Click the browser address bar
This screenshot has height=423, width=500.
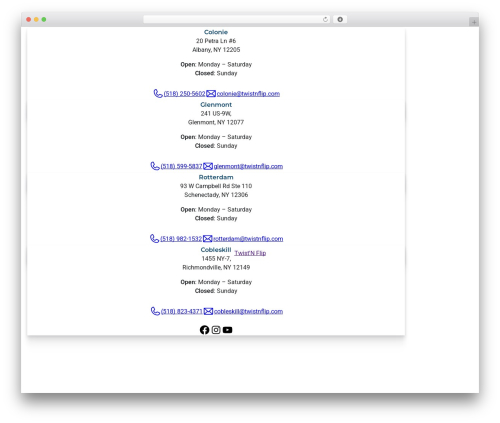point(237,19)
